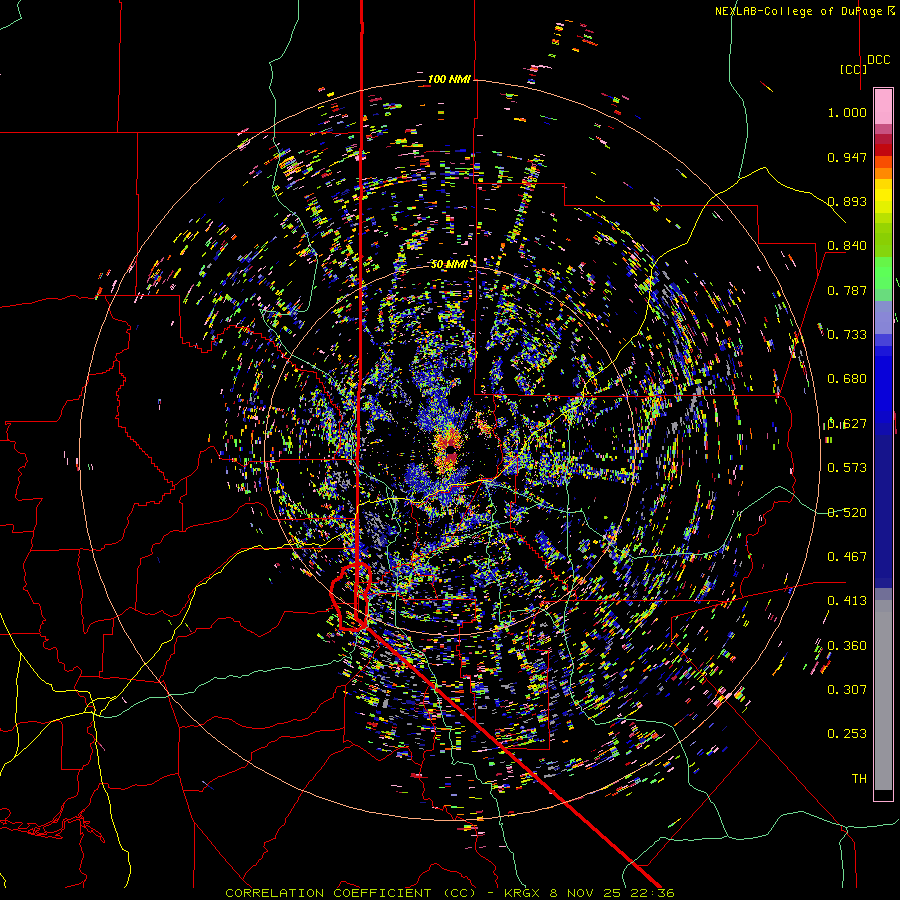The width and height of the screenshot is (900, 900).
Task: Pick the yellow segment of color bar
Action: tap(883, 196)
